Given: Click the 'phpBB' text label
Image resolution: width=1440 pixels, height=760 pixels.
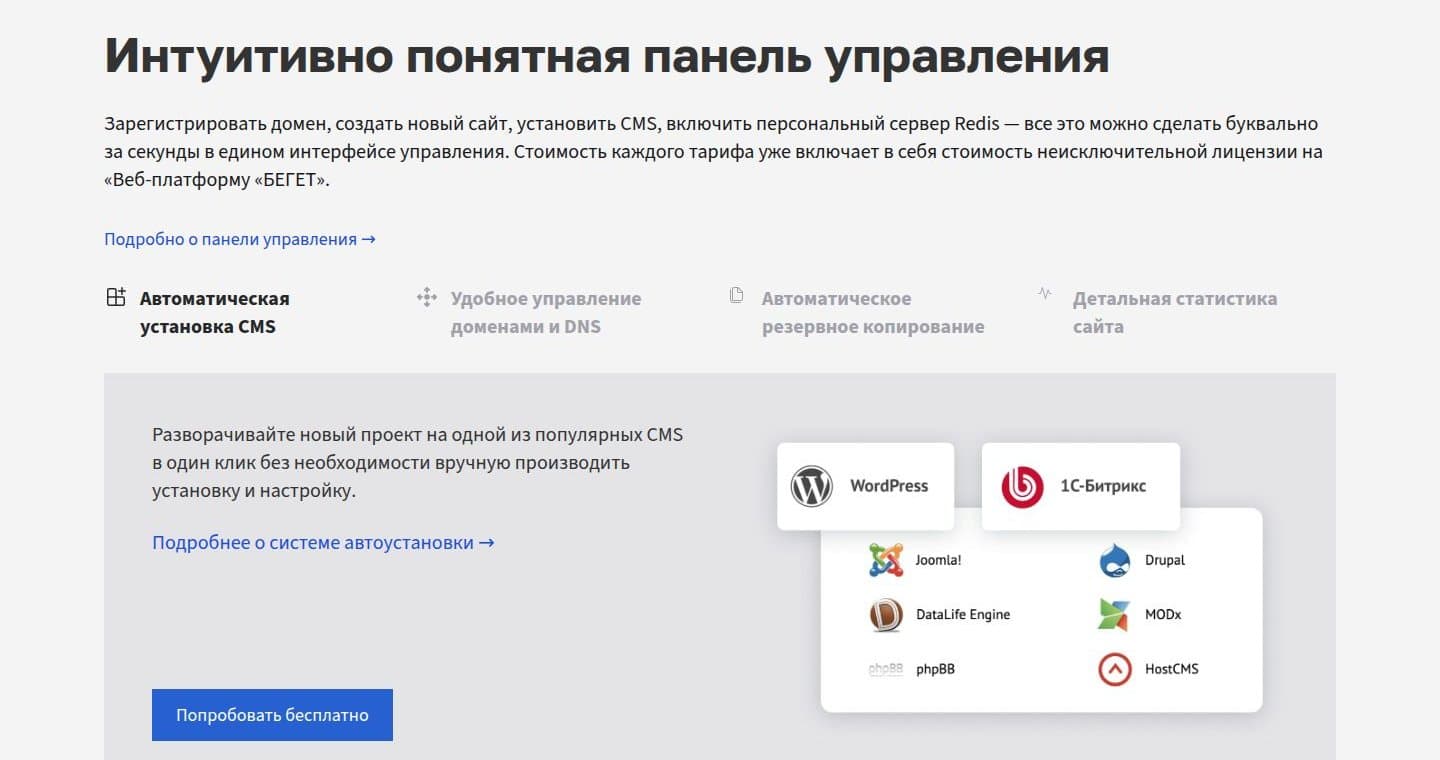Looking at the screenshot, I should coord(935,669).
